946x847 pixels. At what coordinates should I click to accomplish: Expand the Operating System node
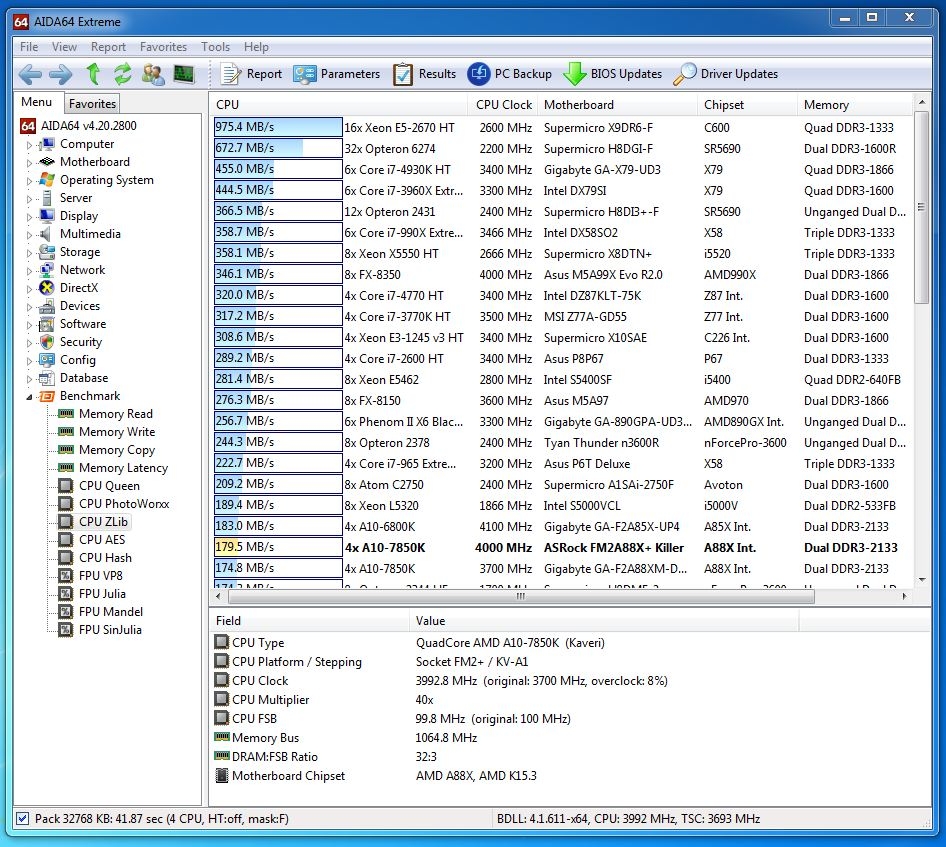tap(29, 180)
